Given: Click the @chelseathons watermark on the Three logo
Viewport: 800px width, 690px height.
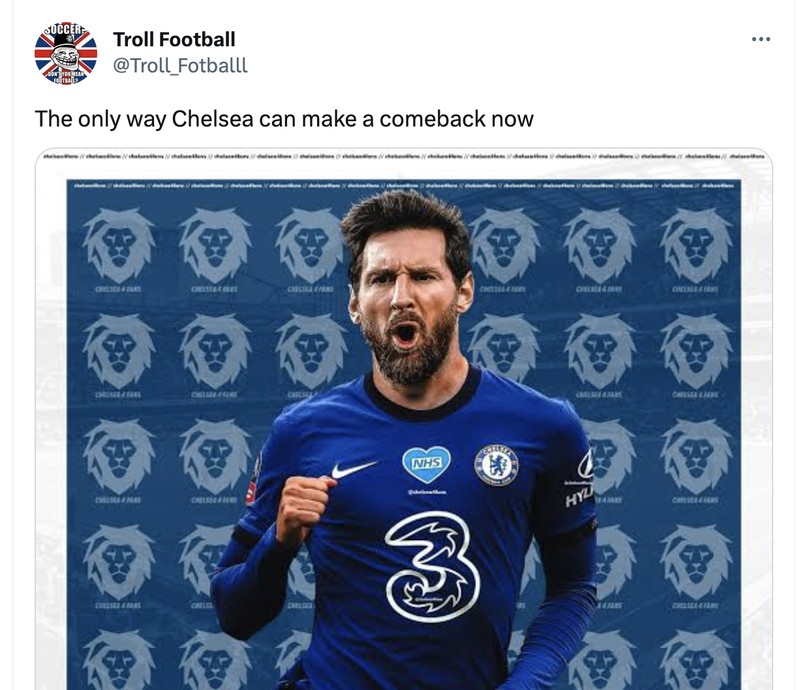Looking at the screenshot, I should [x=430, y=598].
